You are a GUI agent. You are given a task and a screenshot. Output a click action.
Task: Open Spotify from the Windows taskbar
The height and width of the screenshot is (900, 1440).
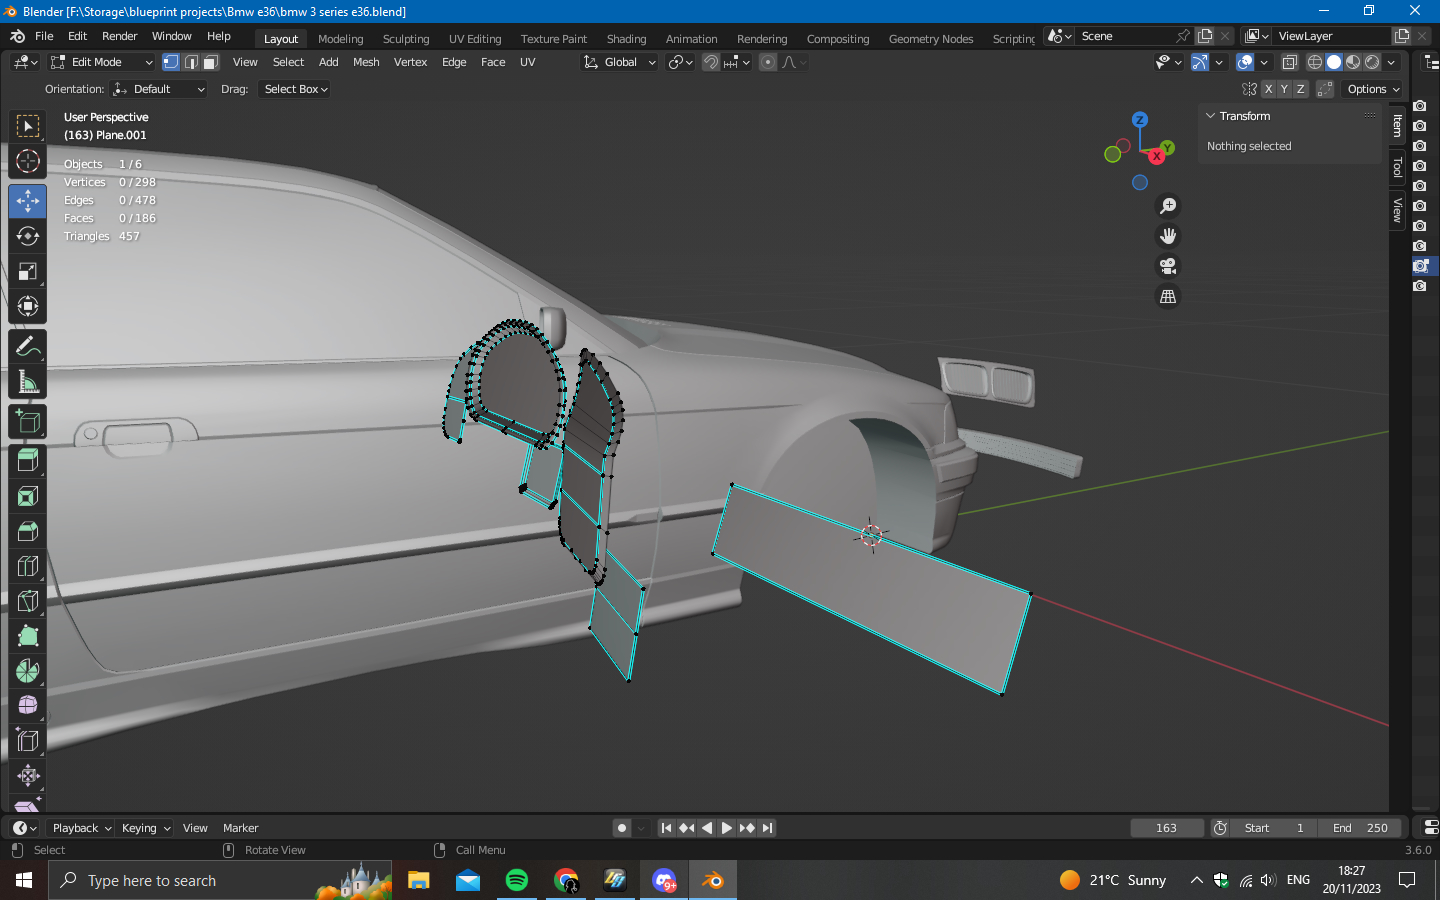pyautogui.click(x=517, y=880)
